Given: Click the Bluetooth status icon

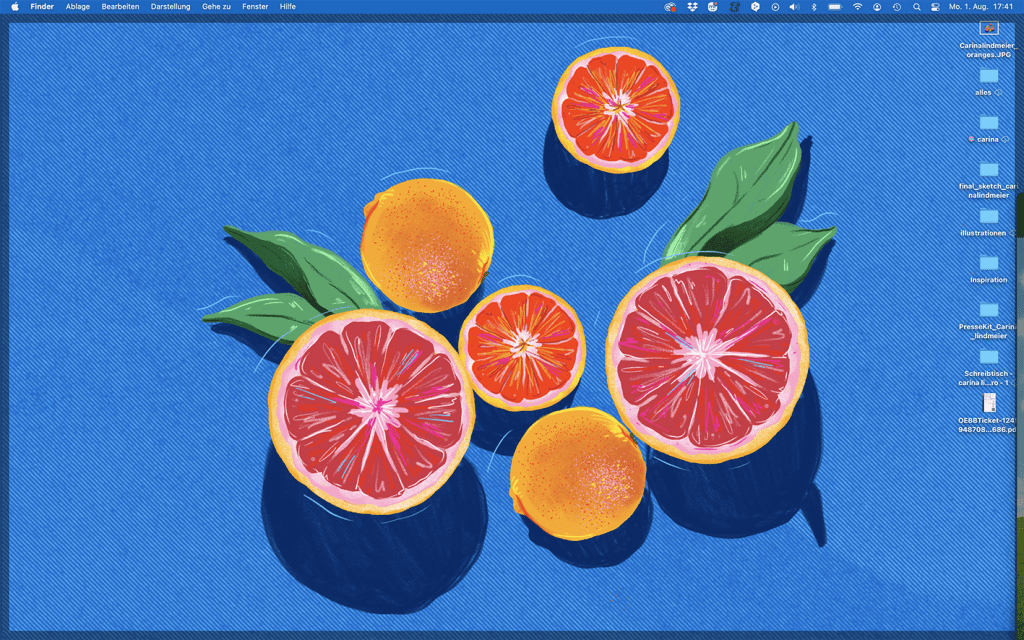Looking at the screenshot, I should (813, 6).
